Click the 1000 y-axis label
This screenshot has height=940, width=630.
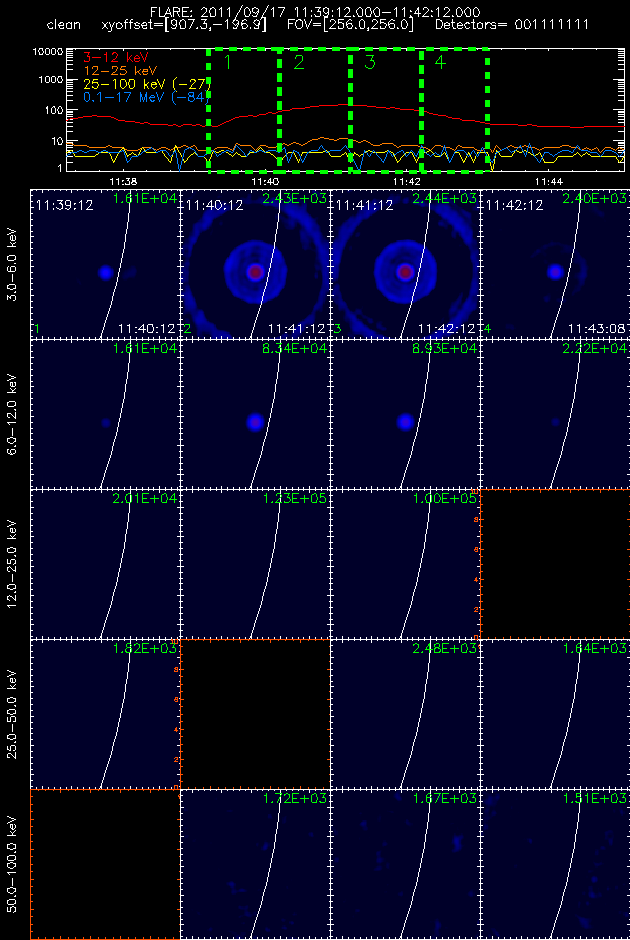(x=52, y=80)
